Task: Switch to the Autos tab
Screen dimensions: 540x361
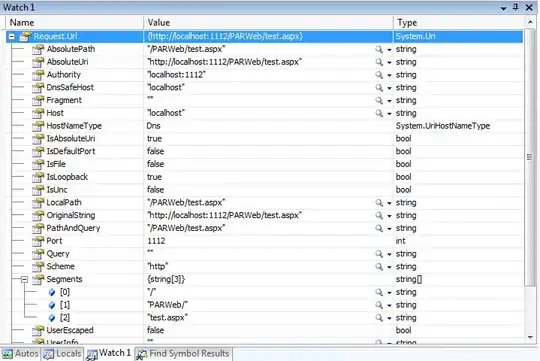Action: (20, 354)
